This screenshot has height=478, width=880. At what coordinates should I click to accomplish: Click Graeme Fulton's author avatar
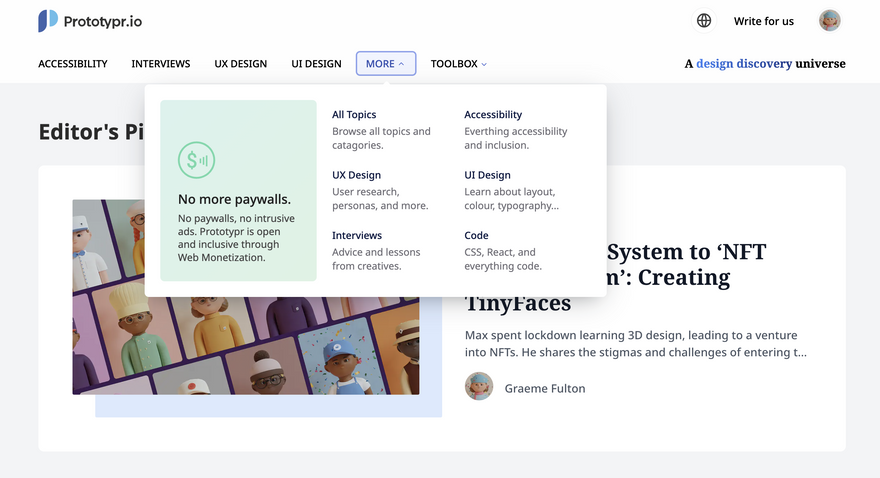coord(479,387)
